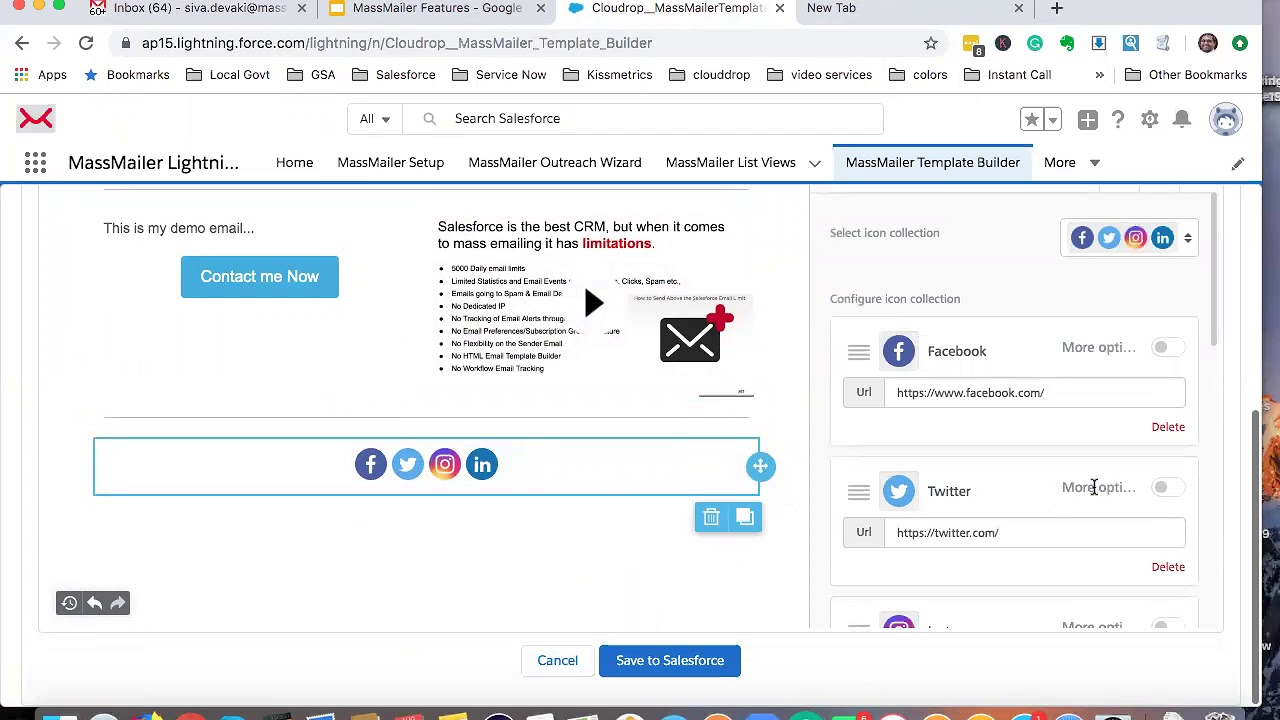Play the embedded video in the email
The width and height of the screenshot is (1280, 720).
click(594, 303)
